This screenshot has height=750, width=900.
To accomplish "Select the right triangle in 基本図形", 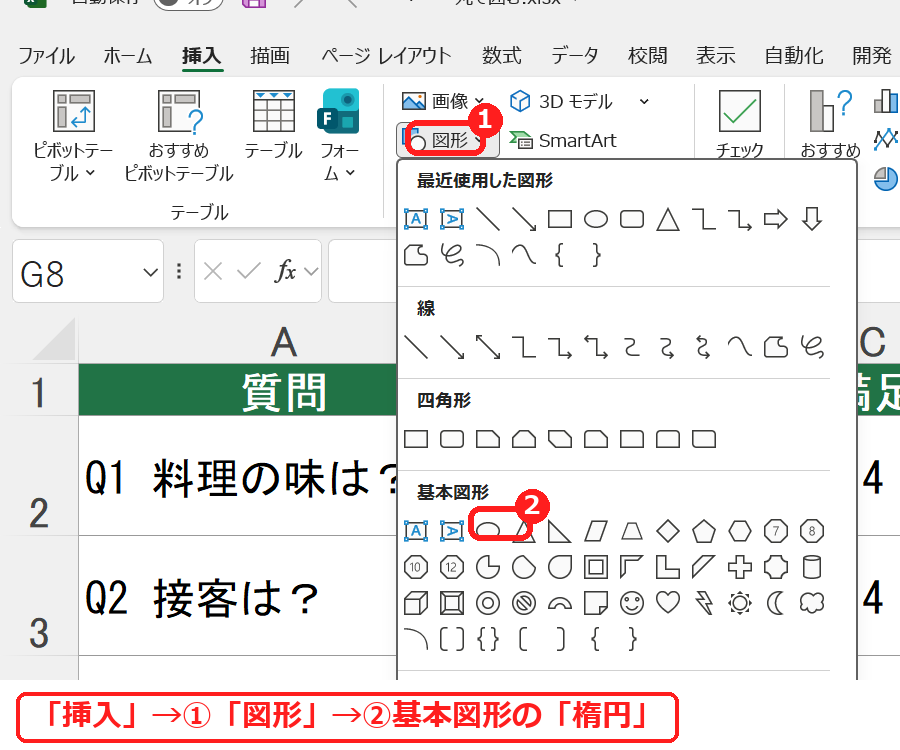I will [560, 531].
